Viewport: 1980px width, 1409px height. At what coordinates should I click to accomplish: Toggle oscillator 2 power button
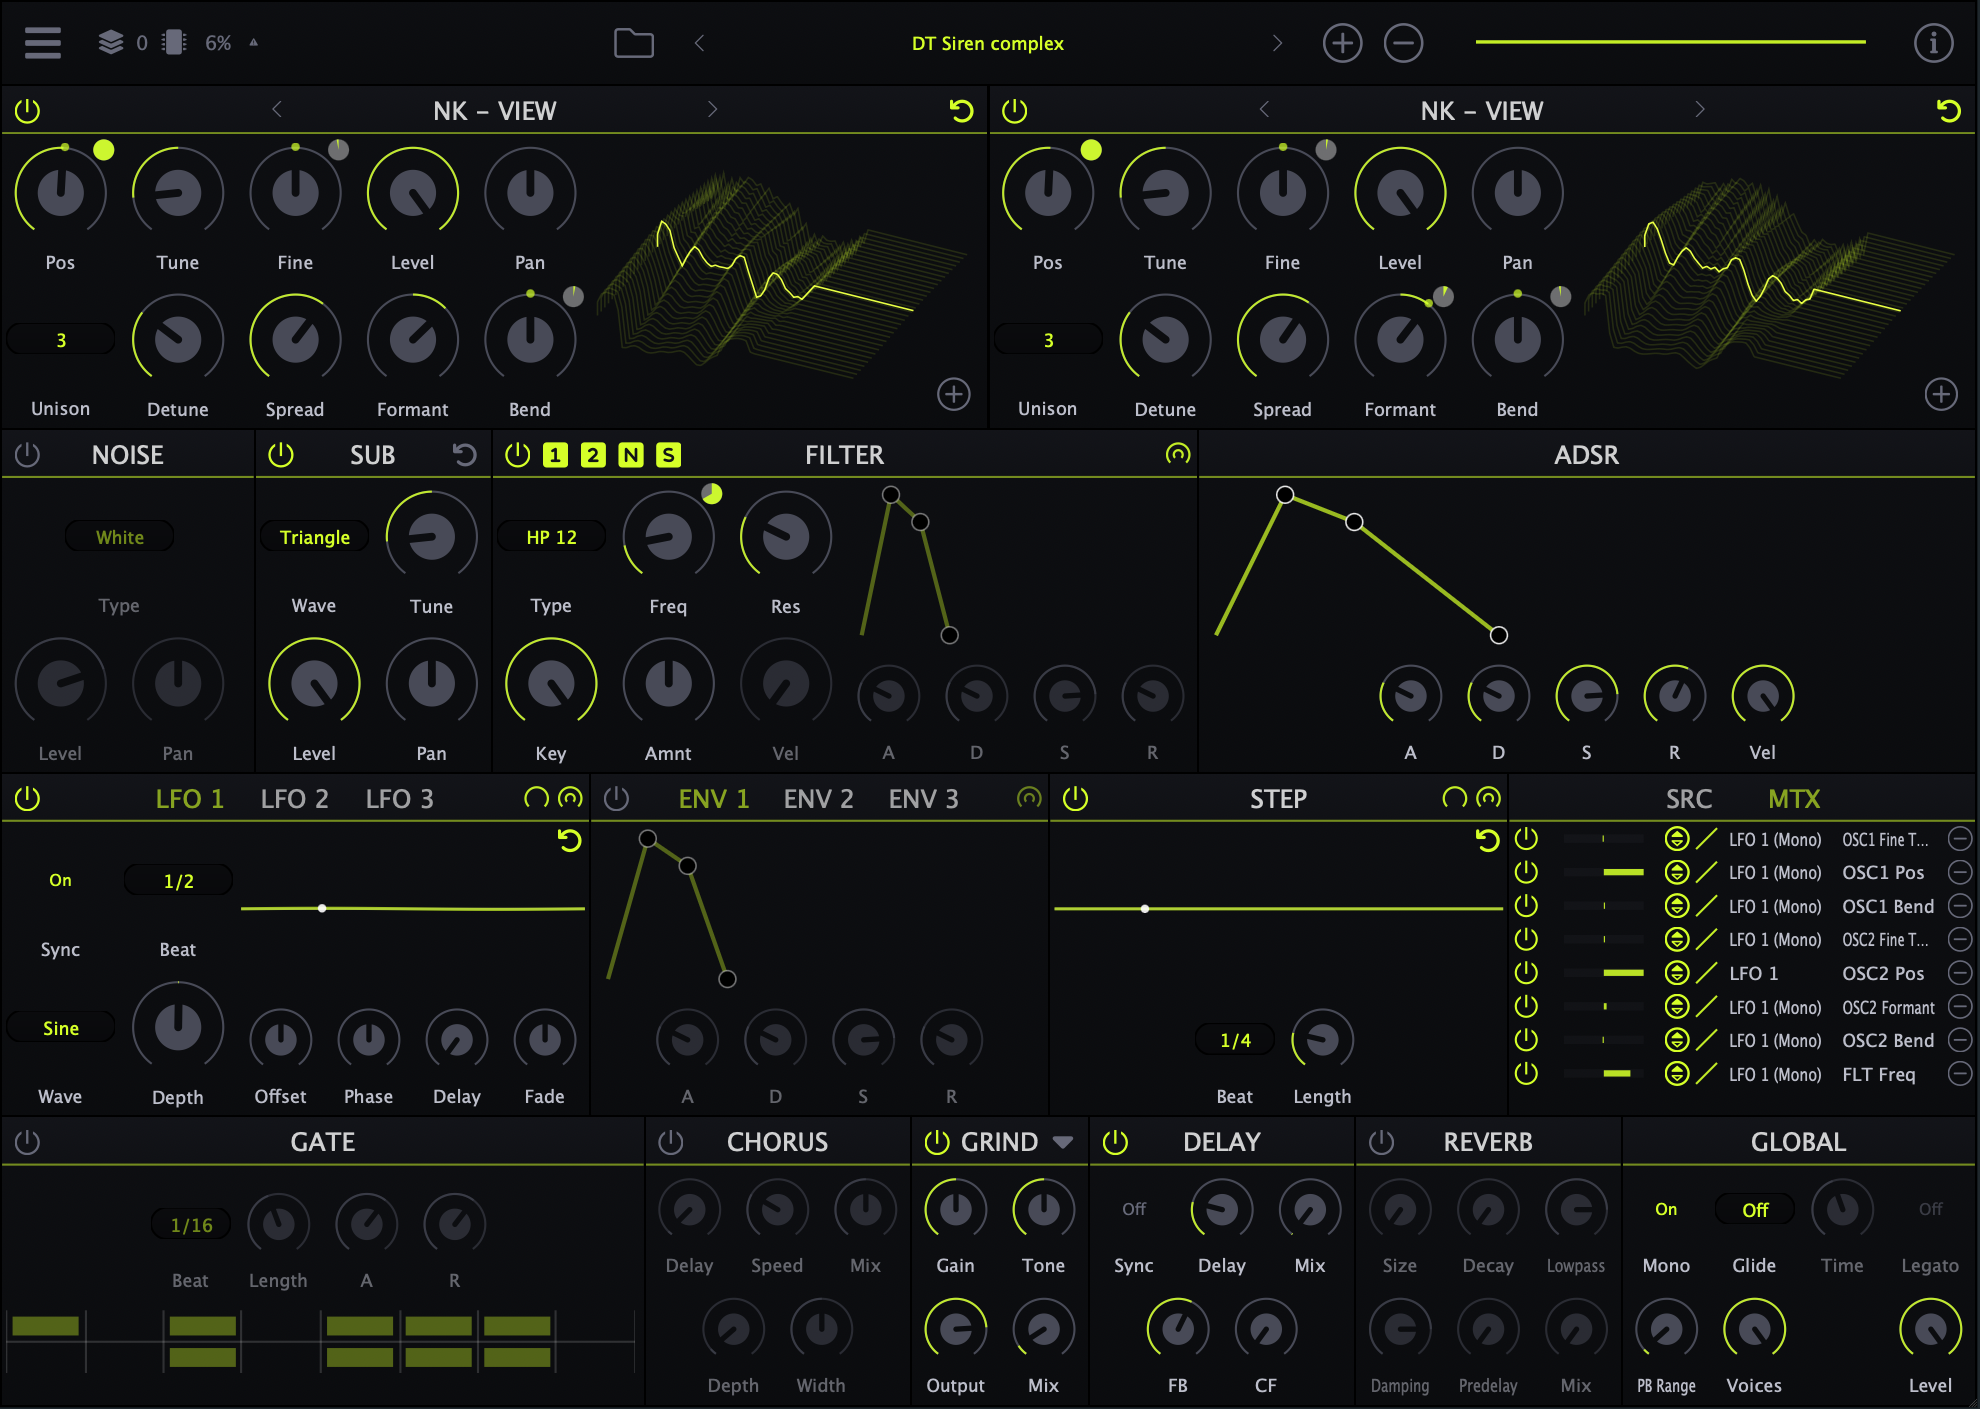pyautogui.click(x=1014, y=110)
